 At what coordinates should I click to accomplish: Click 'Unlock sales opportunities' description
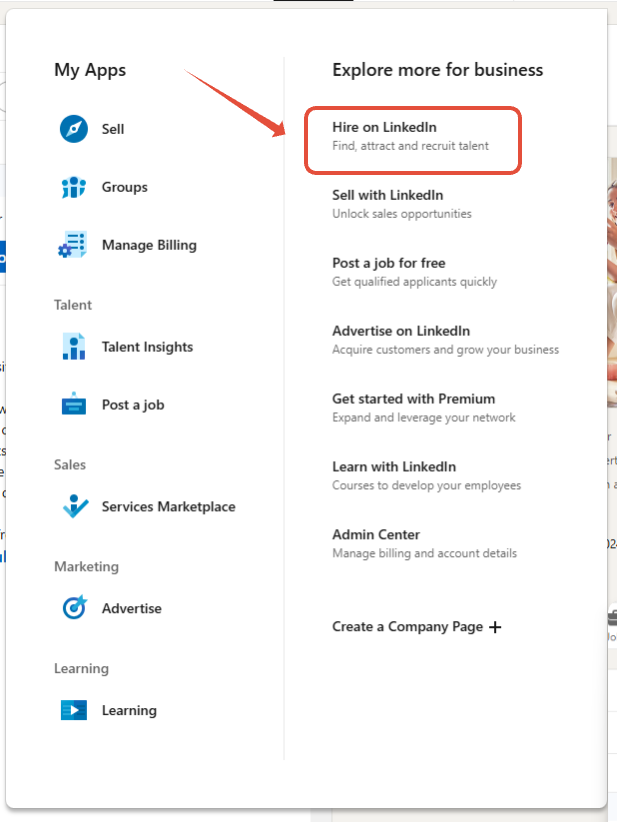[x=402, y=214]
